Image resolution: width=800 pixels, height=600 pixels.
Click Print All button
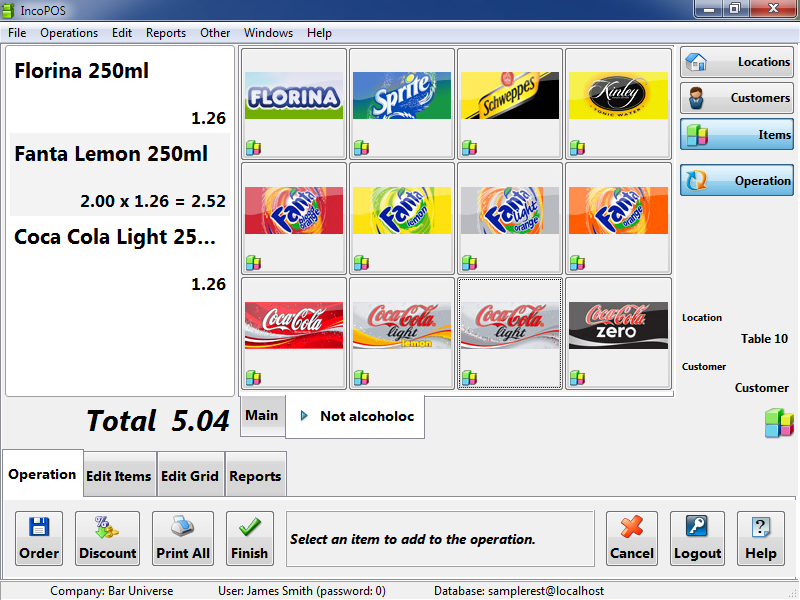(x=183, y=539)
